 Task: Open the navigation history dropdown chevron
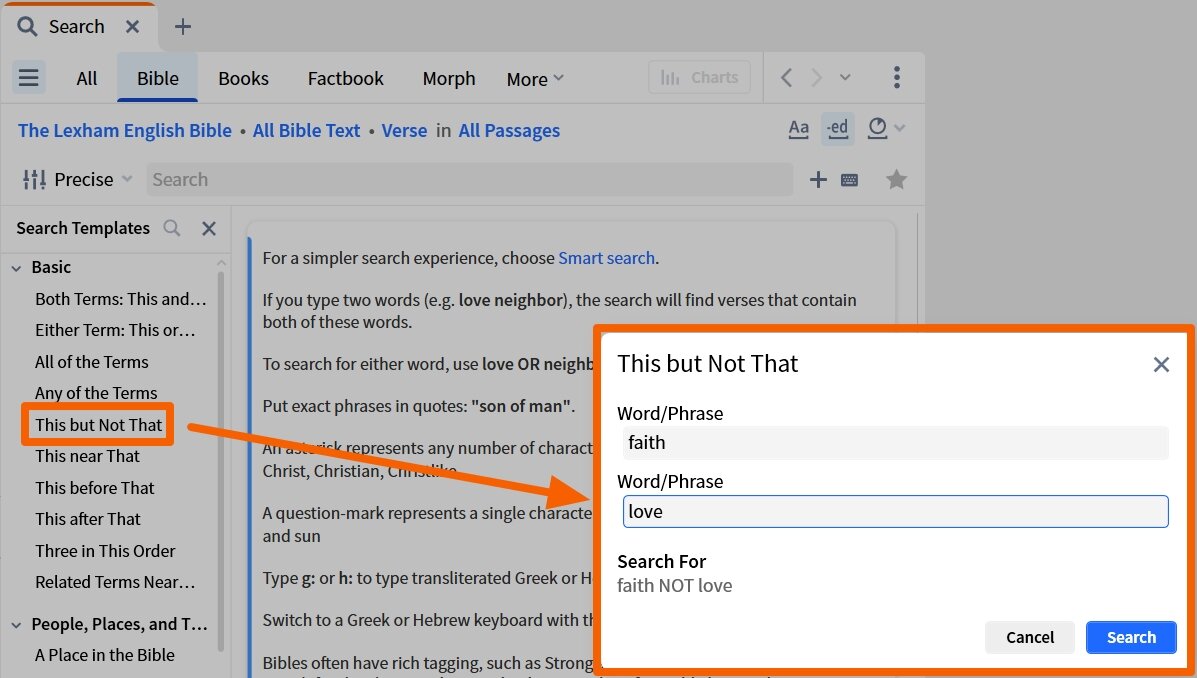pyautogui.click(x=845, y=78)
